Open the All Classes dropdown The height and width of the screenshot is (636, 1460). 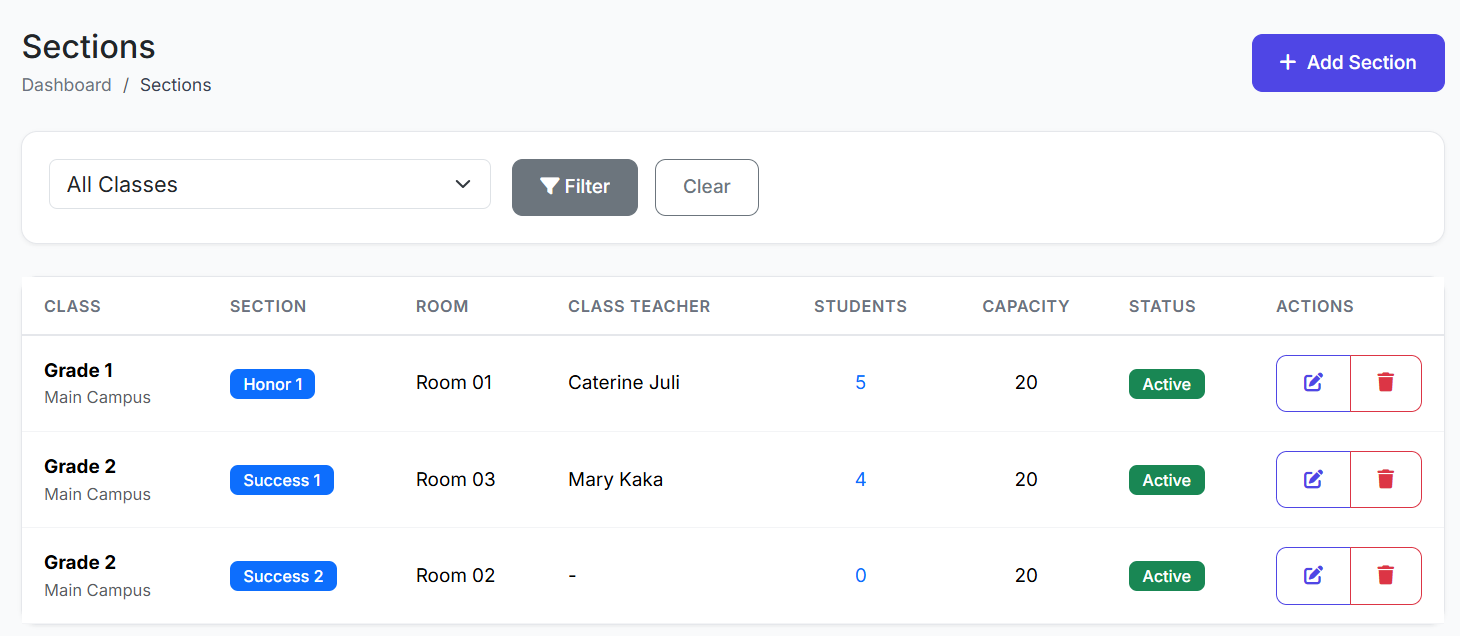pyautogui.click(x=270, y=185)
